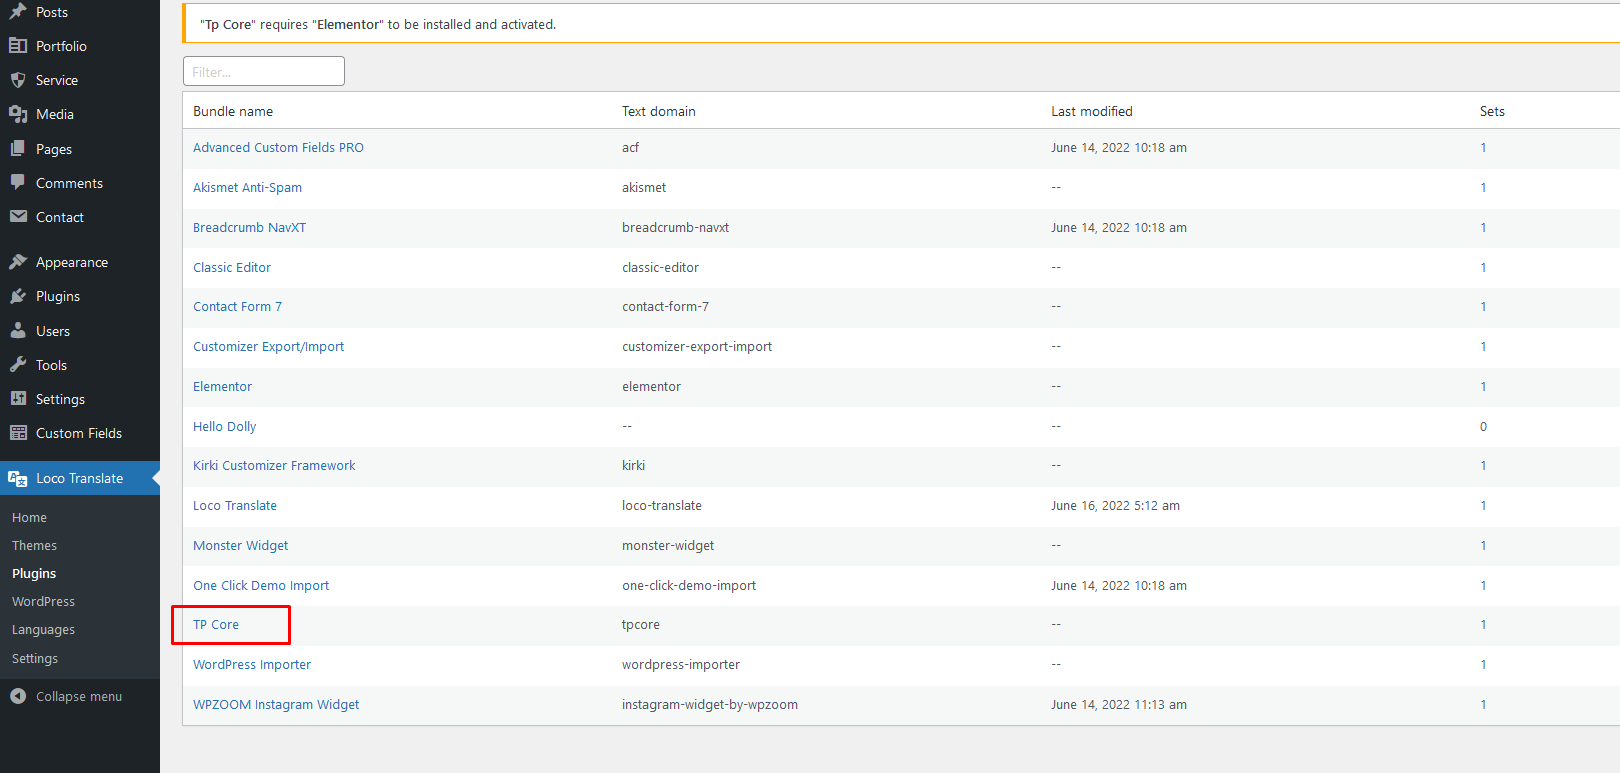Open Advanced Custom Fields PRO bundle
Screen dimensions: 1620x773
pyautogui.click(x=278, y=147)
